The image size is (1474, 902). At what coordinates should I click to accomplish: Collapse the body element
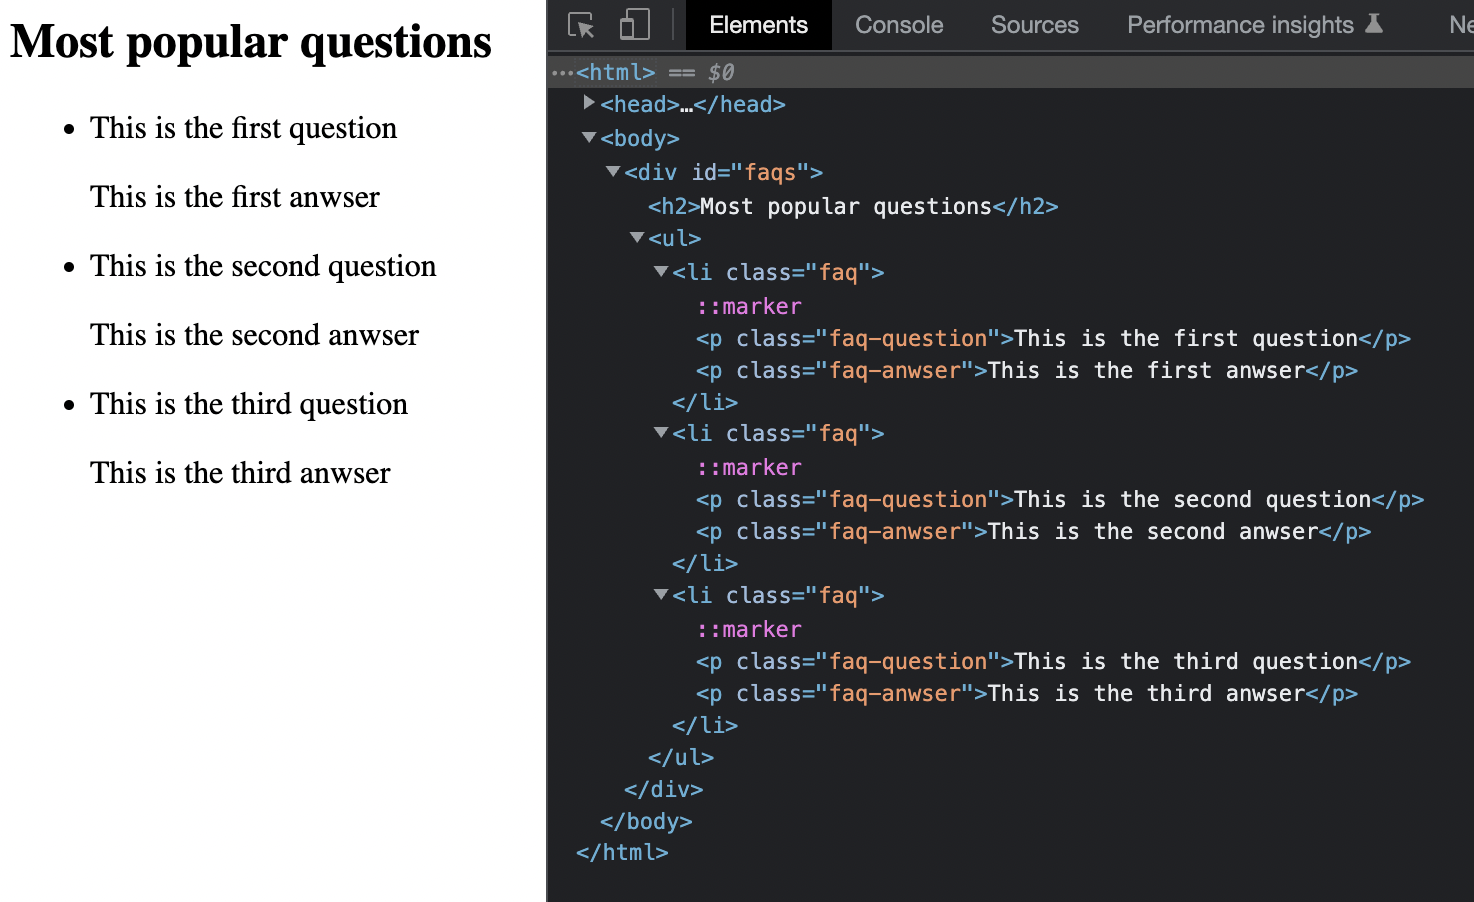coord(589,137)
